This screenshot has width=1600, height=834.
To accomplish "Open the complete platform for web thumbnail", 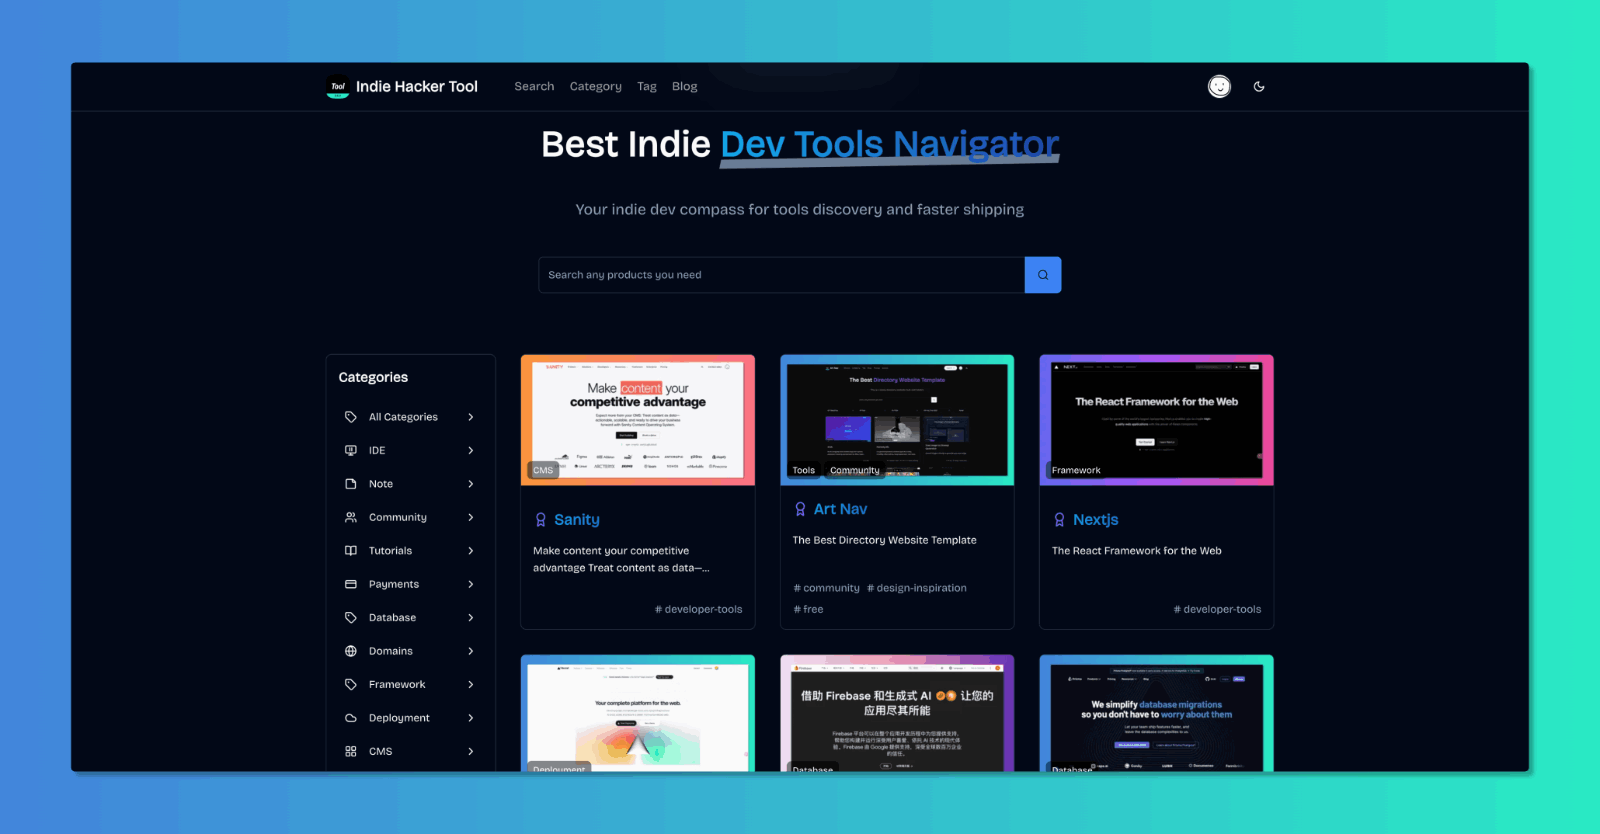I will tap(638, 713).
